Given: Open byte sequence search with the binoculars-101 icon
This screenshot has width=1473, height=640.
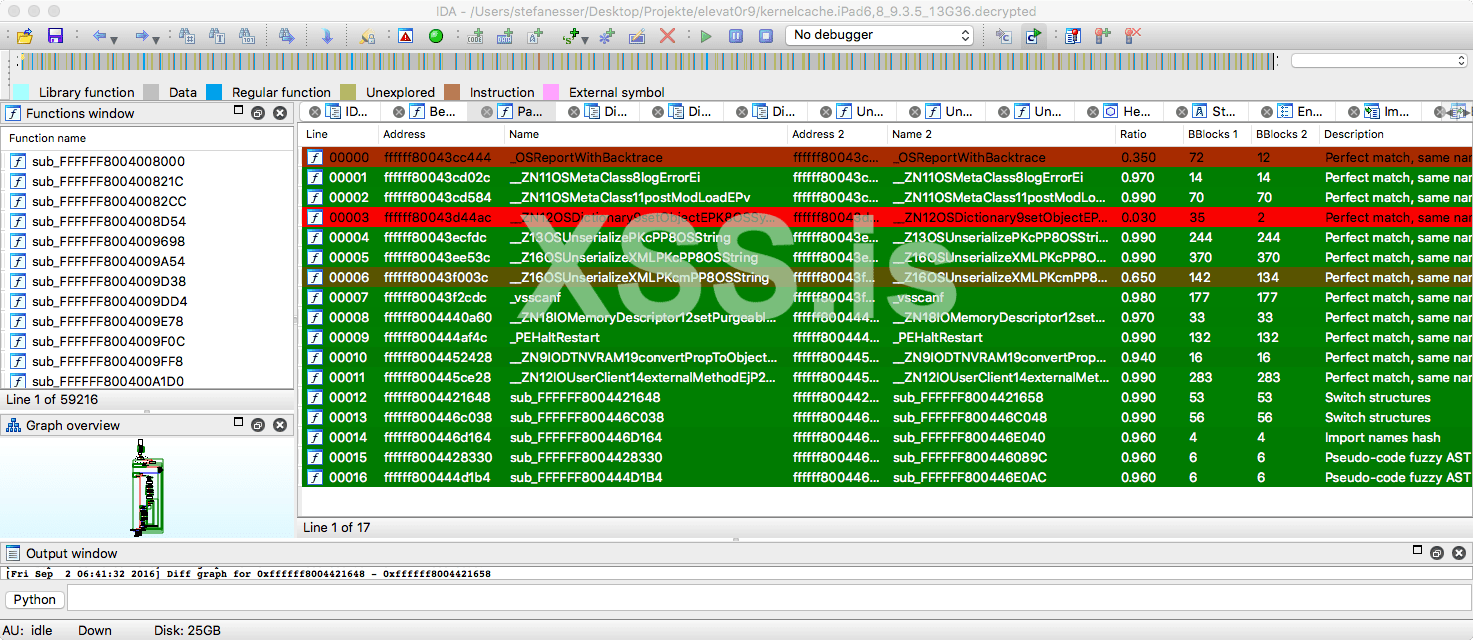Looking at the screenshot, I should tap(245, 35).
